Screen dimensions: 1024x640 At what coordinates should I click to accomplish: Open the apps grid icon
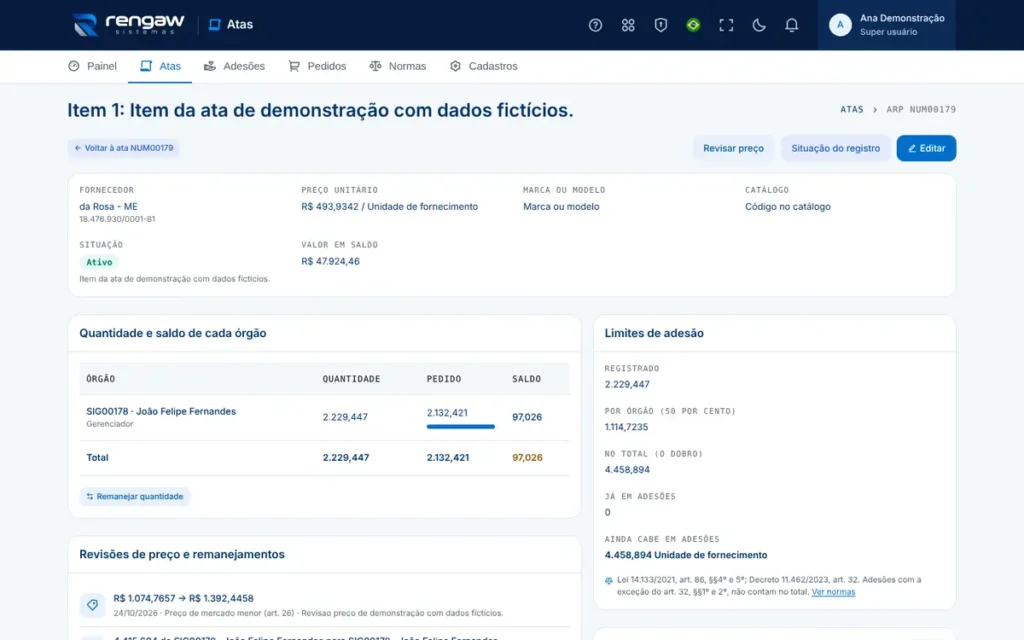[628, 25]
